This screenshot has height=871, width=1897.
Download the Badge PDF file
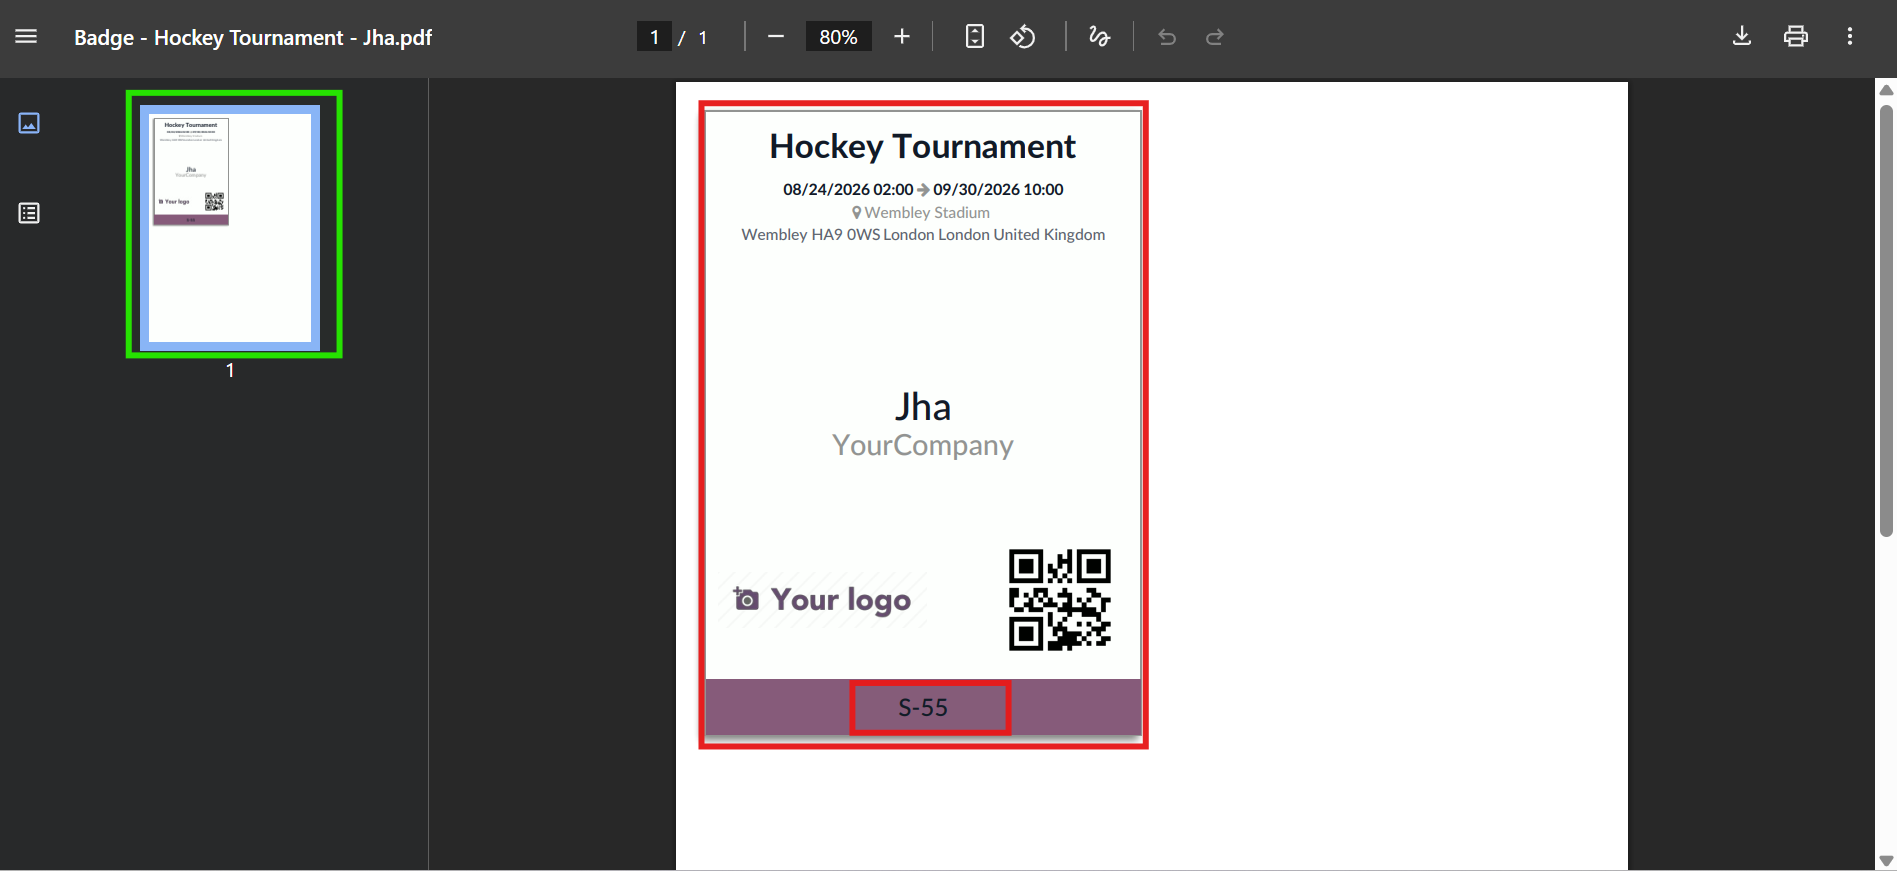coord(1742,37)
